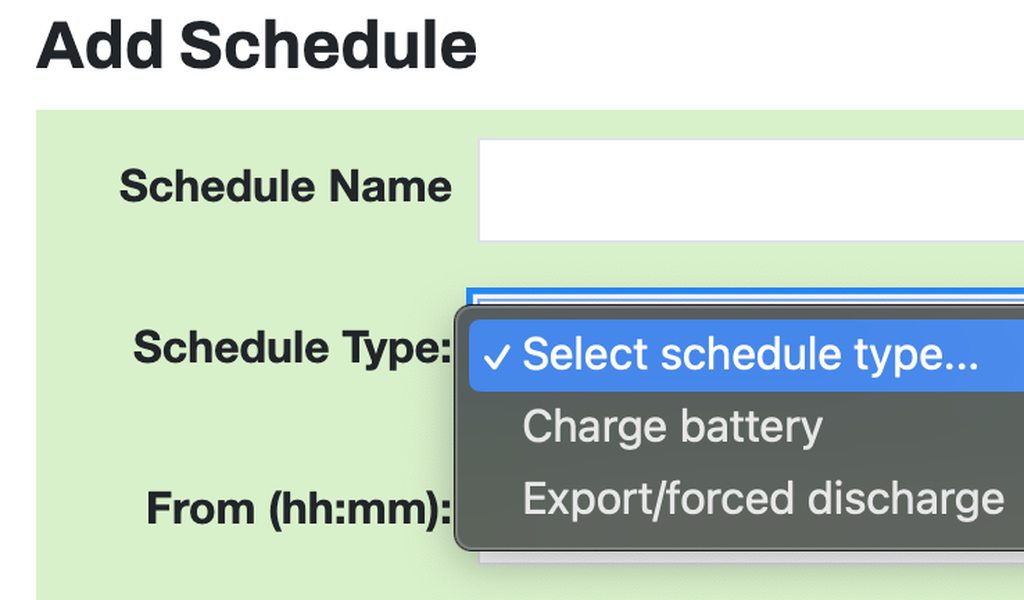Image resolution: width=1024 pixels, height=600 pixels.
Task: Click the 'From (hh:mm):' label
Action: click(299, 509)
